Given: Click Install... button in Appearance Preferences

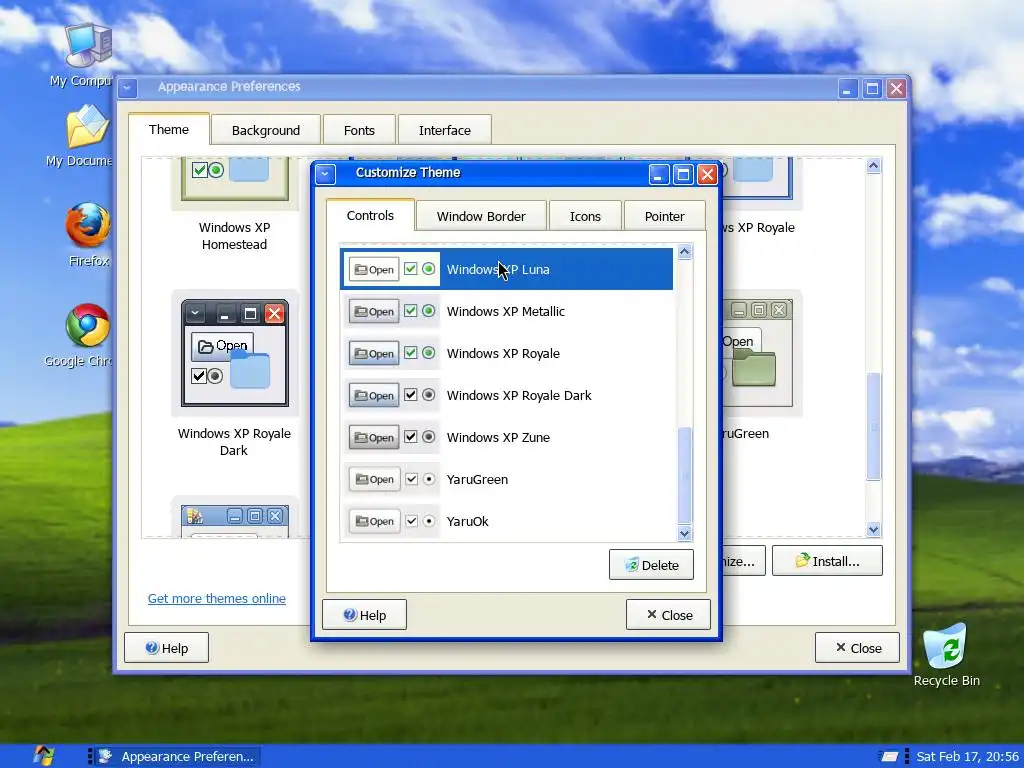Looking at the screenshot, I should [x=827, y=561].
